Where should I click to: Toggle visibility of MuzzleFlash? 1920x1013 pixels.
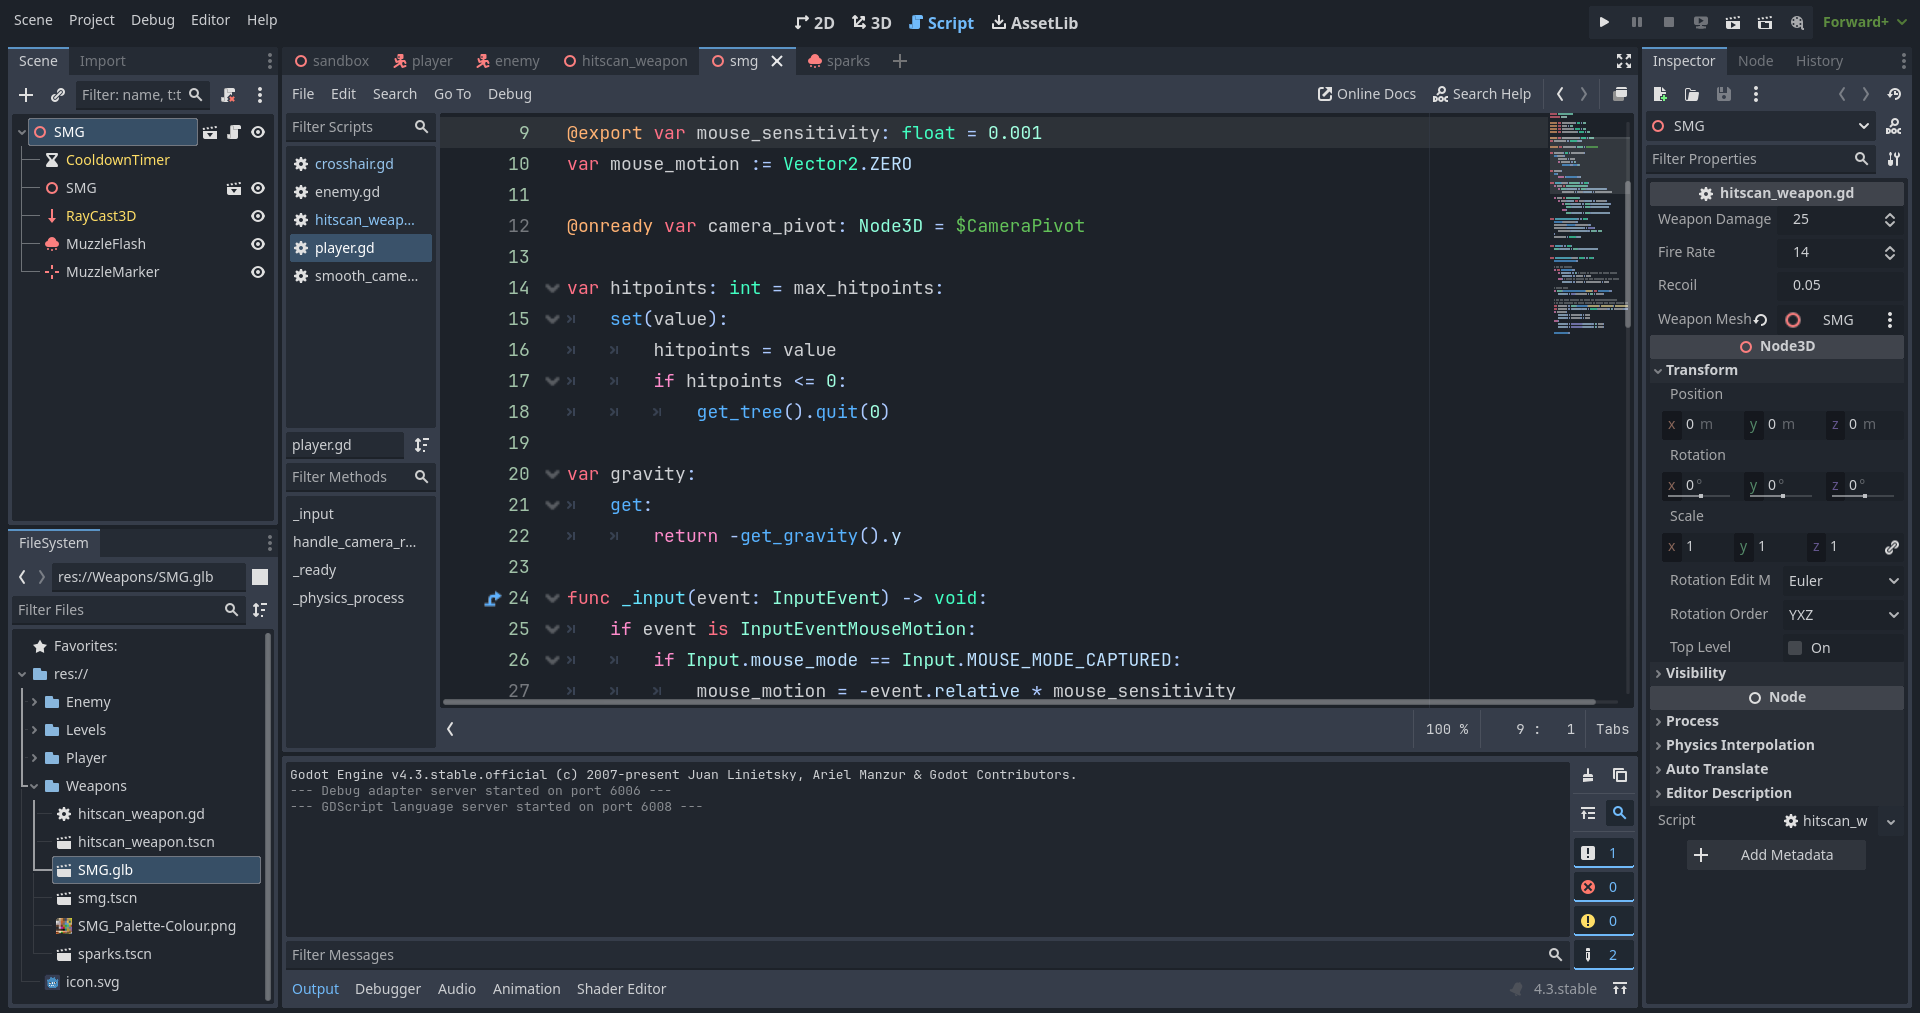click(x=257, y=244)
